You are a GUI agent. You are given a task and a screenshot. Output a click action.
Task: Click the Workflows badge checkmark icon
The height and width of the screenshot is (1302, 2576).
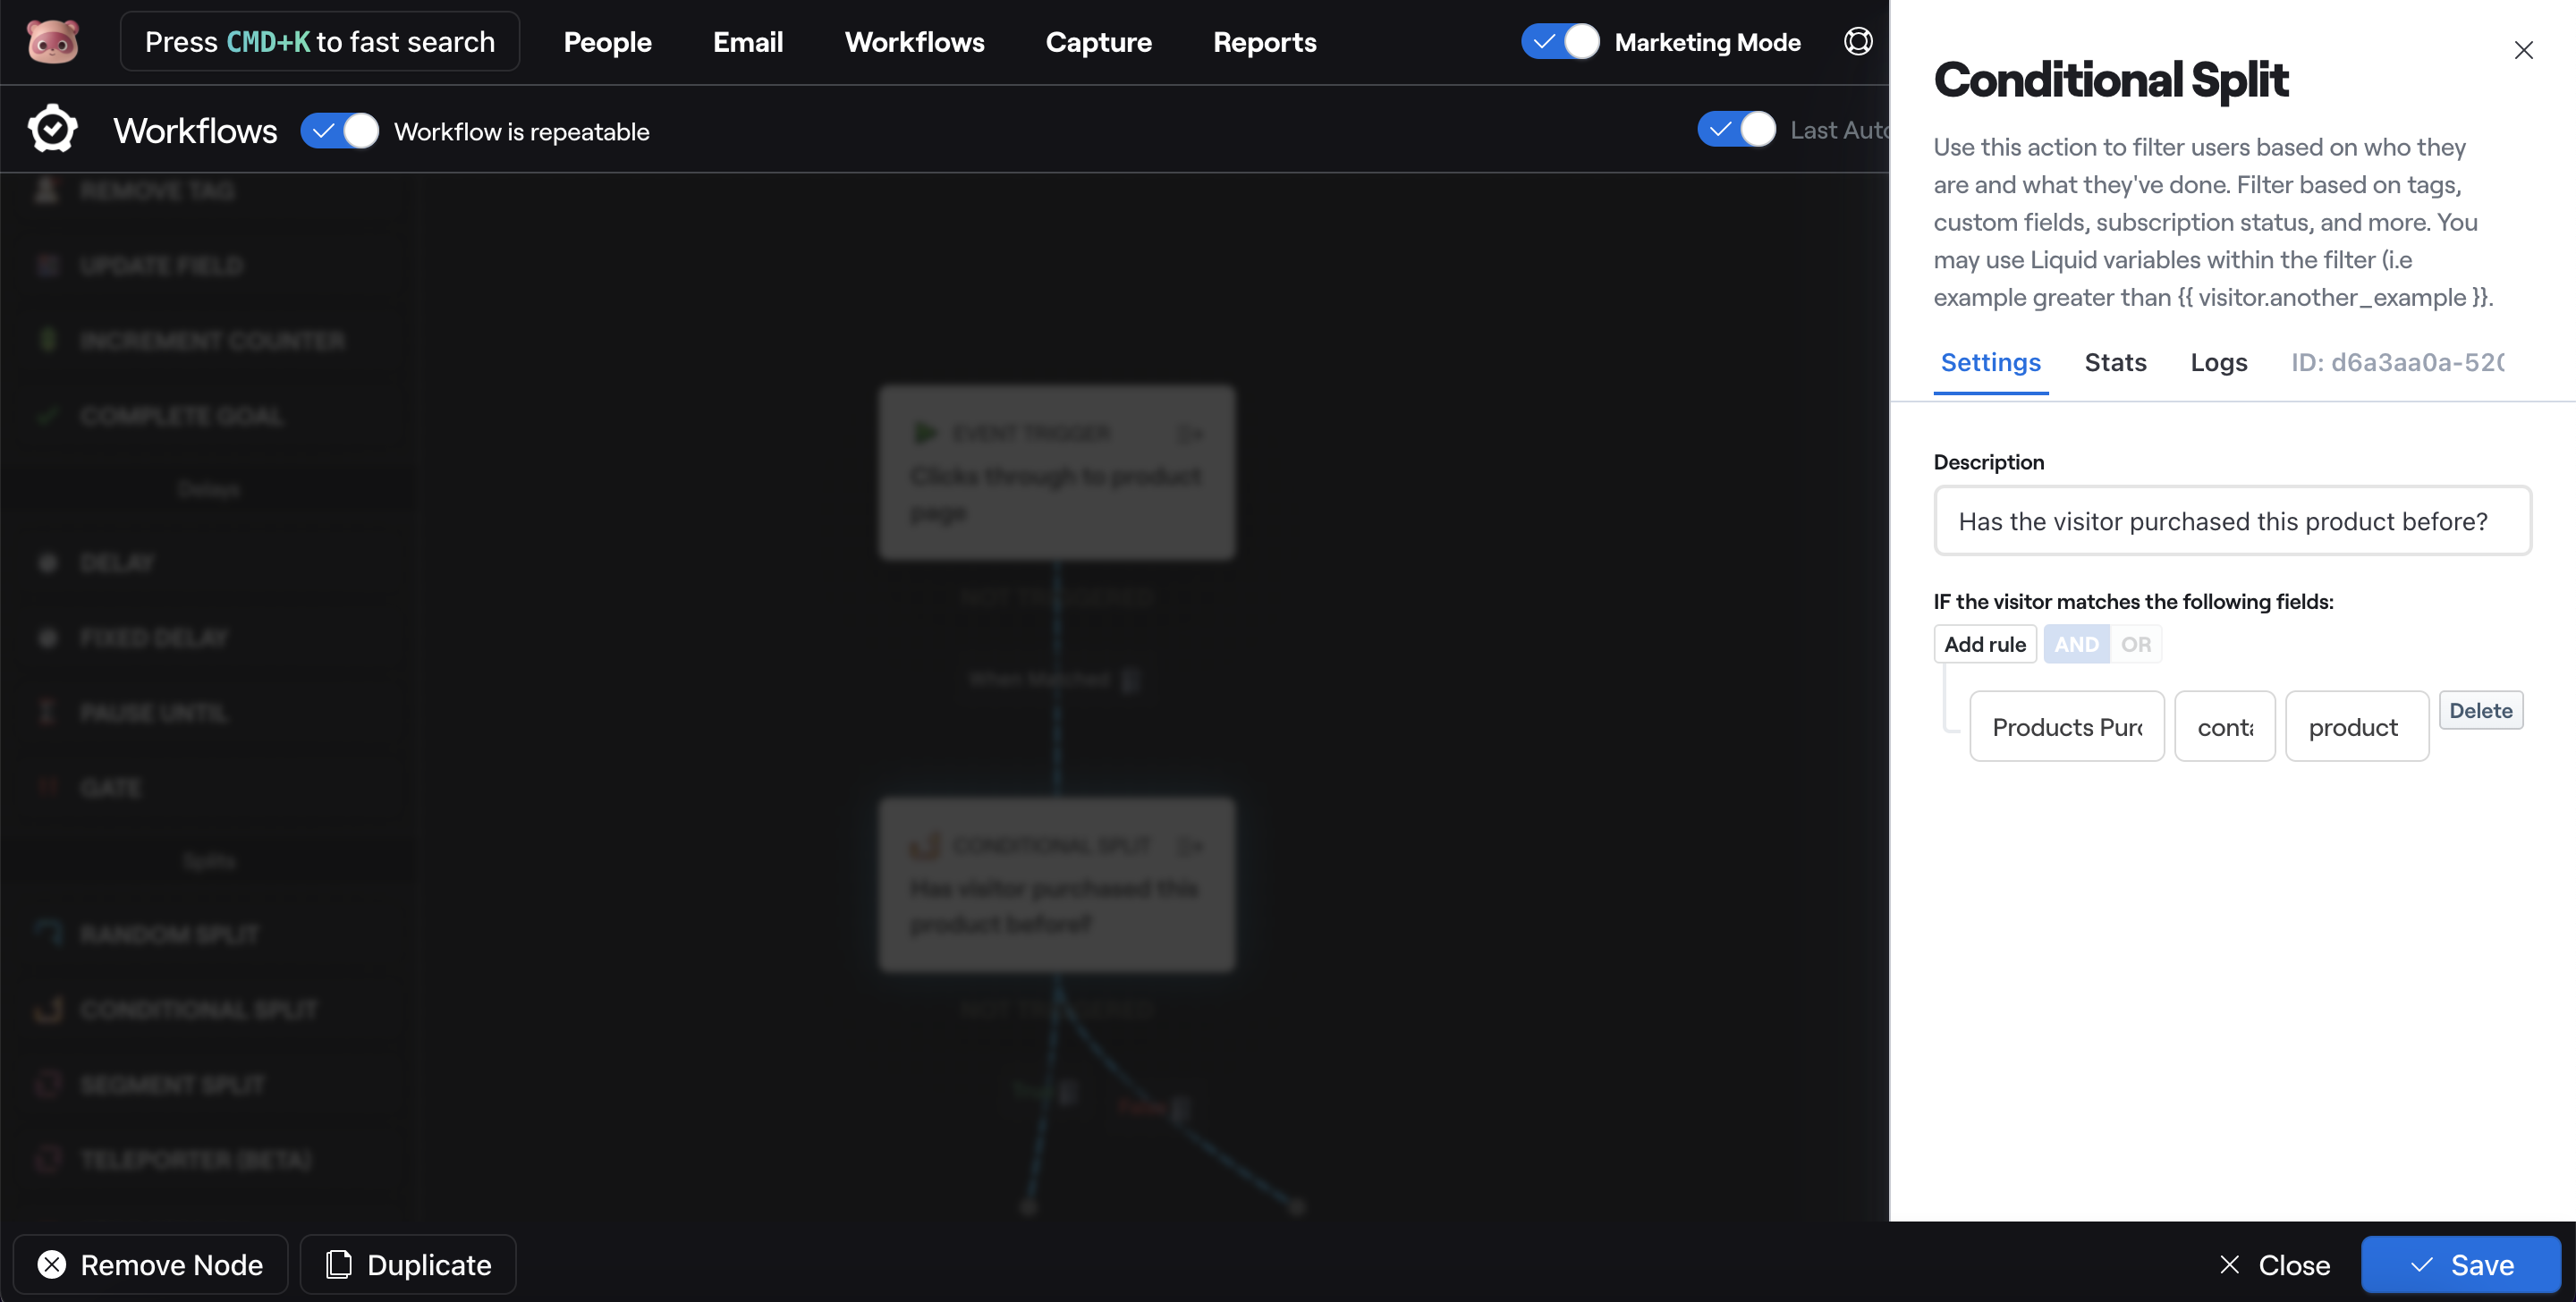tap(52, 130)
